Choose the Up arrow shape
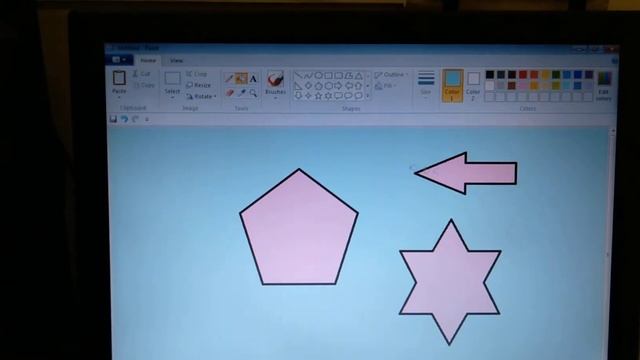The image size is (640, 360). pos(358,86)
